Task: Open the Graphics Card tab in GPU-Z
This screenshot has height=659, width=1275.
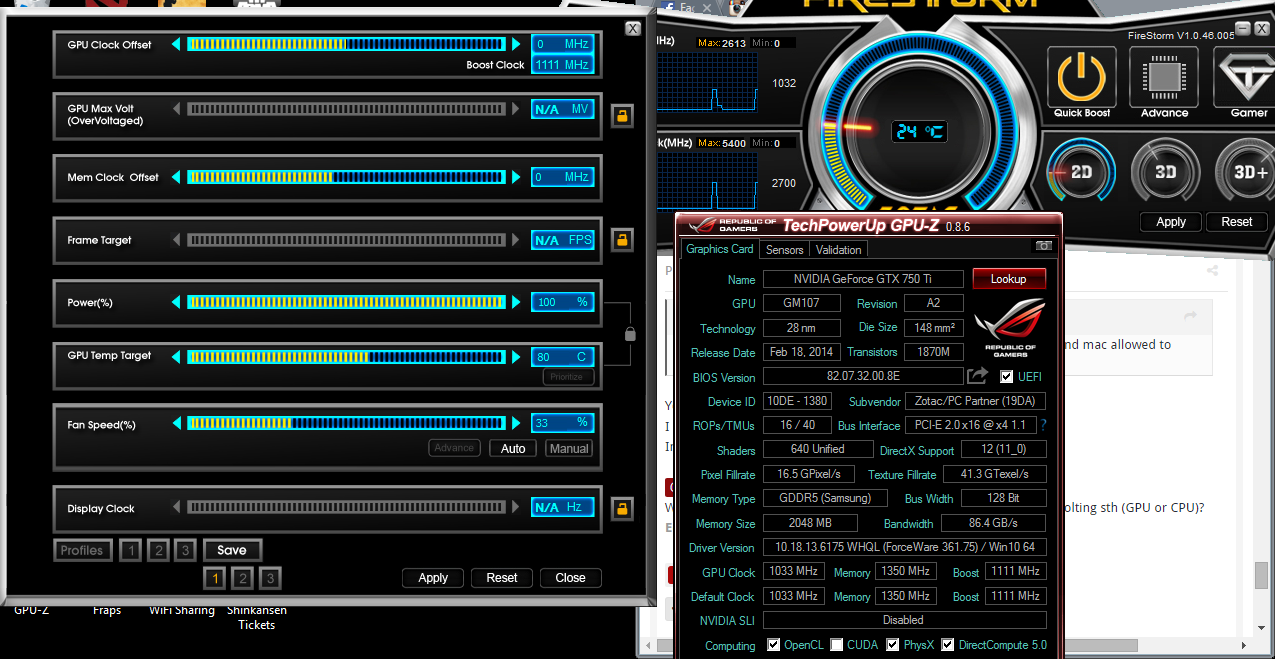Action: point(720,249)
